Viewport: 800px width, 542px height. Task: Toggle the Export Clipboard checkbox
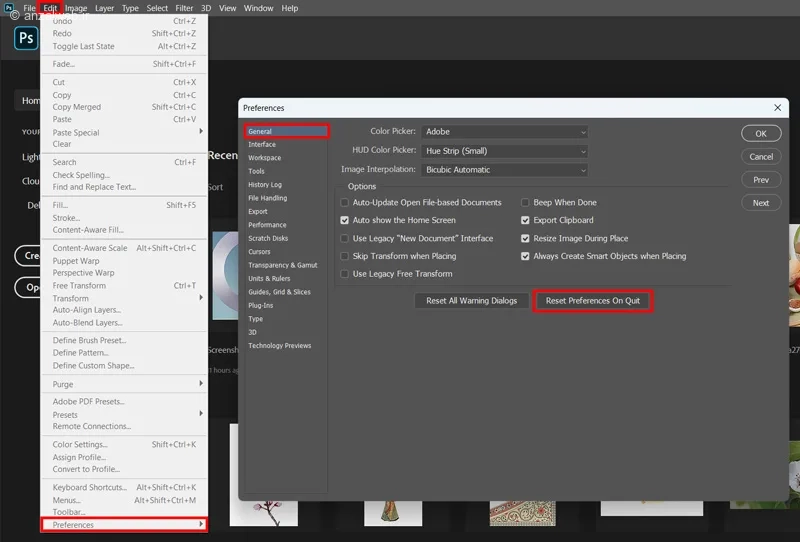525,220
